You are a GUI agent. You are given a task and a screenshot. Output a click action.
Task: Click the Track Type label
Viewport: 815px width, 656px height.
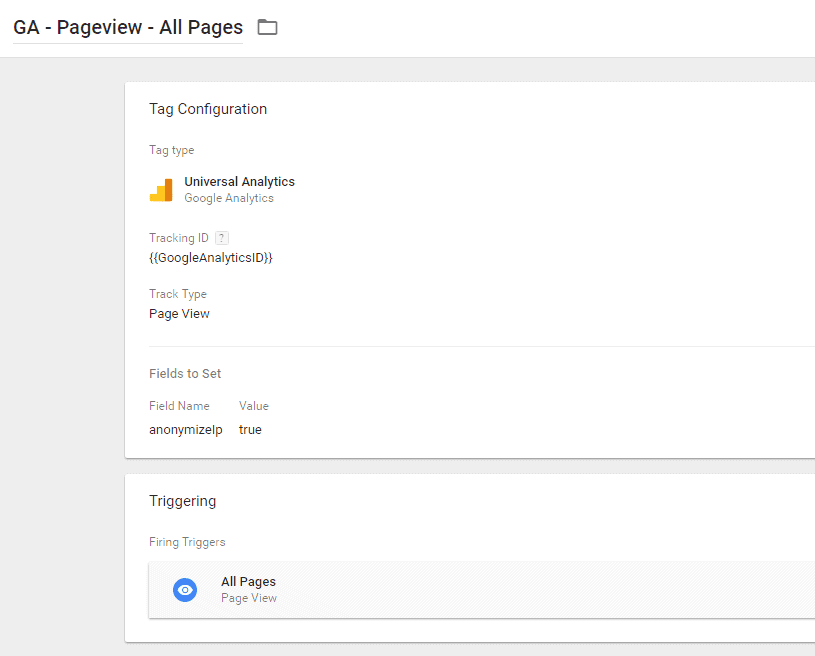click(178, 294)
